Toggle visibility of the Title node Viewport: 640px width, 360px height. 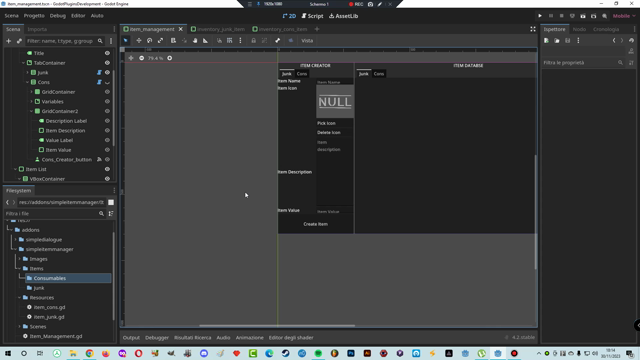(x=107, y=53)
